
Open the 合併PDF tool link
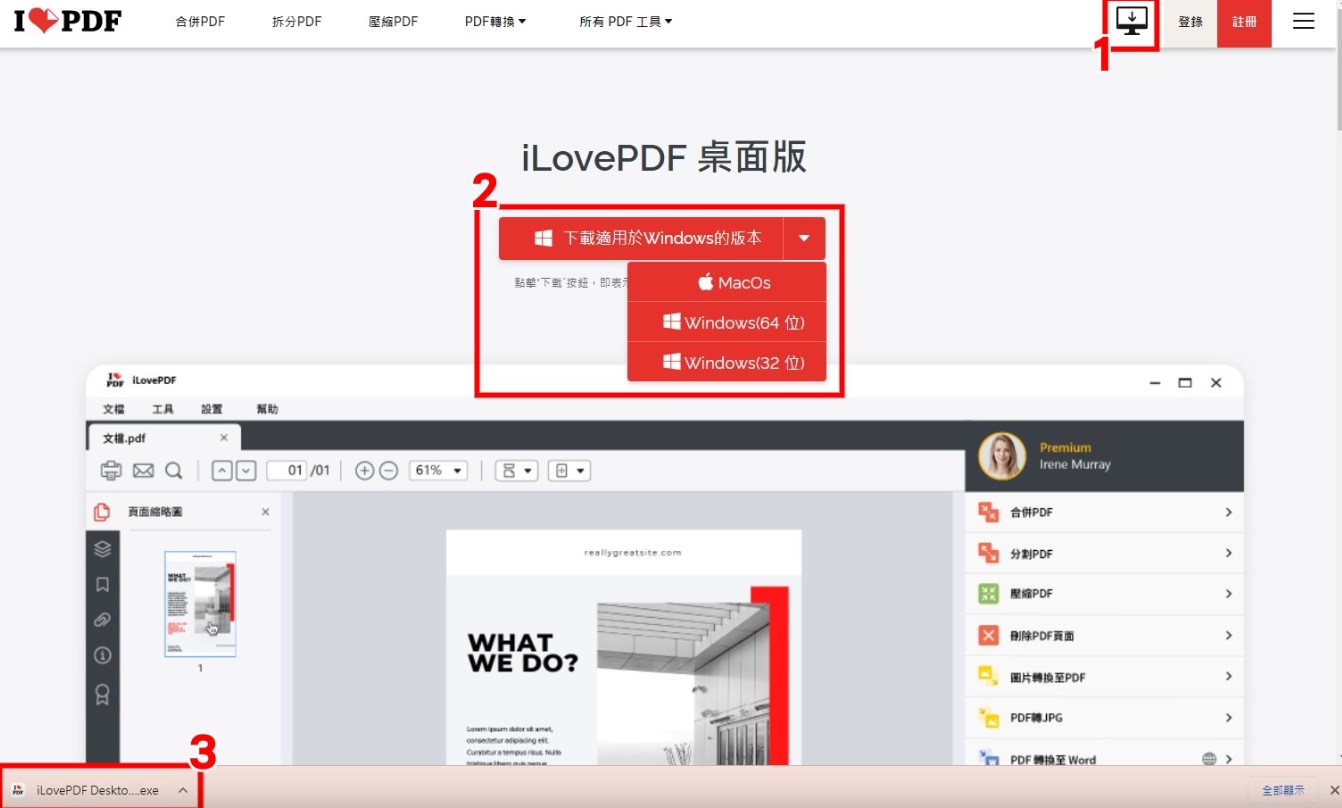200,21
